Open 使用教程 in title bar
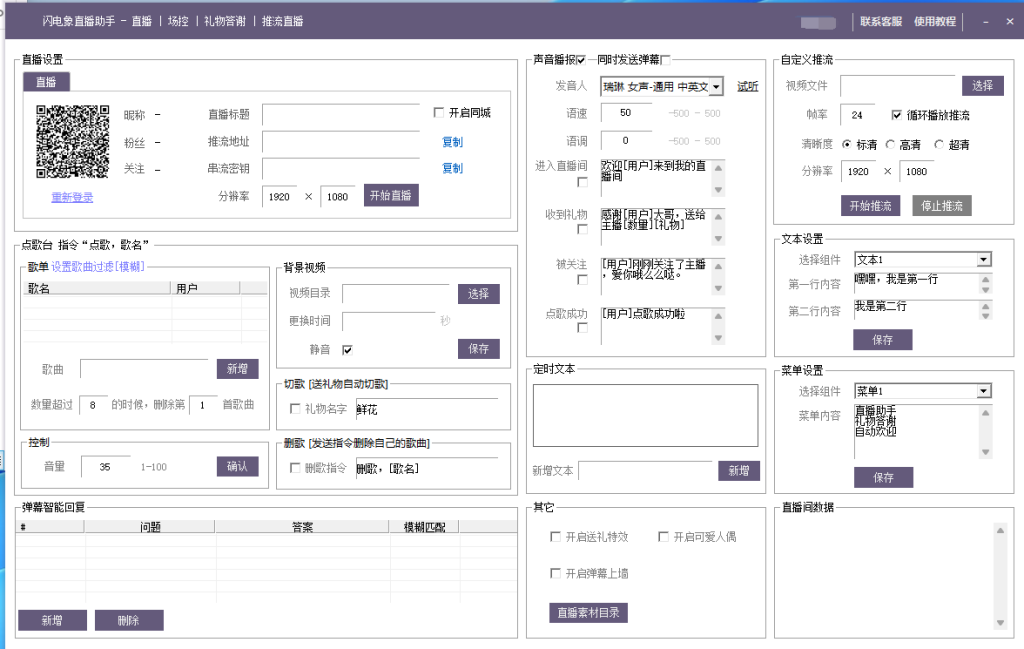Image resolution: width=1024 pixels, height=649 pixels. point(934,21)
